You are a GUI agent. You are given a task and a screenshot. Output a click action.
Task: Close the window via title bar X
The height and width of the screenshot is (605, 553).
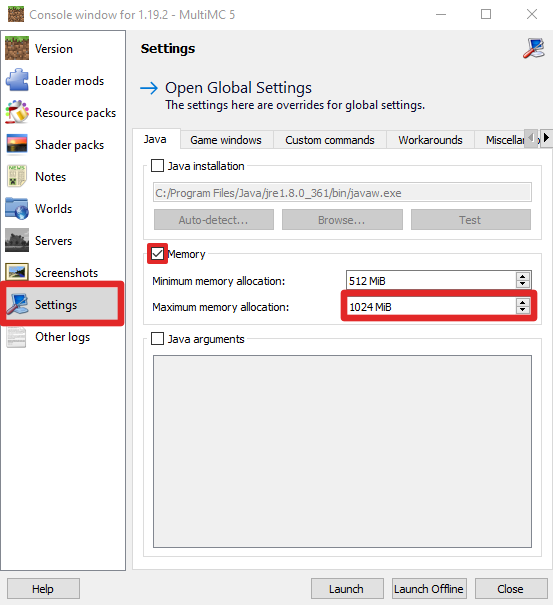(532, 14)
